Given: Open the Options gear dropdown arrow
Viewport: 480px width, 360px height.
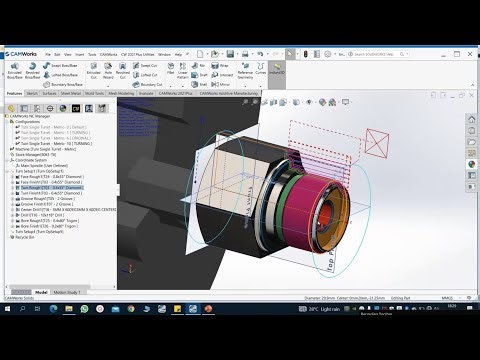Looking at the screenshot, I should point(335,54).
